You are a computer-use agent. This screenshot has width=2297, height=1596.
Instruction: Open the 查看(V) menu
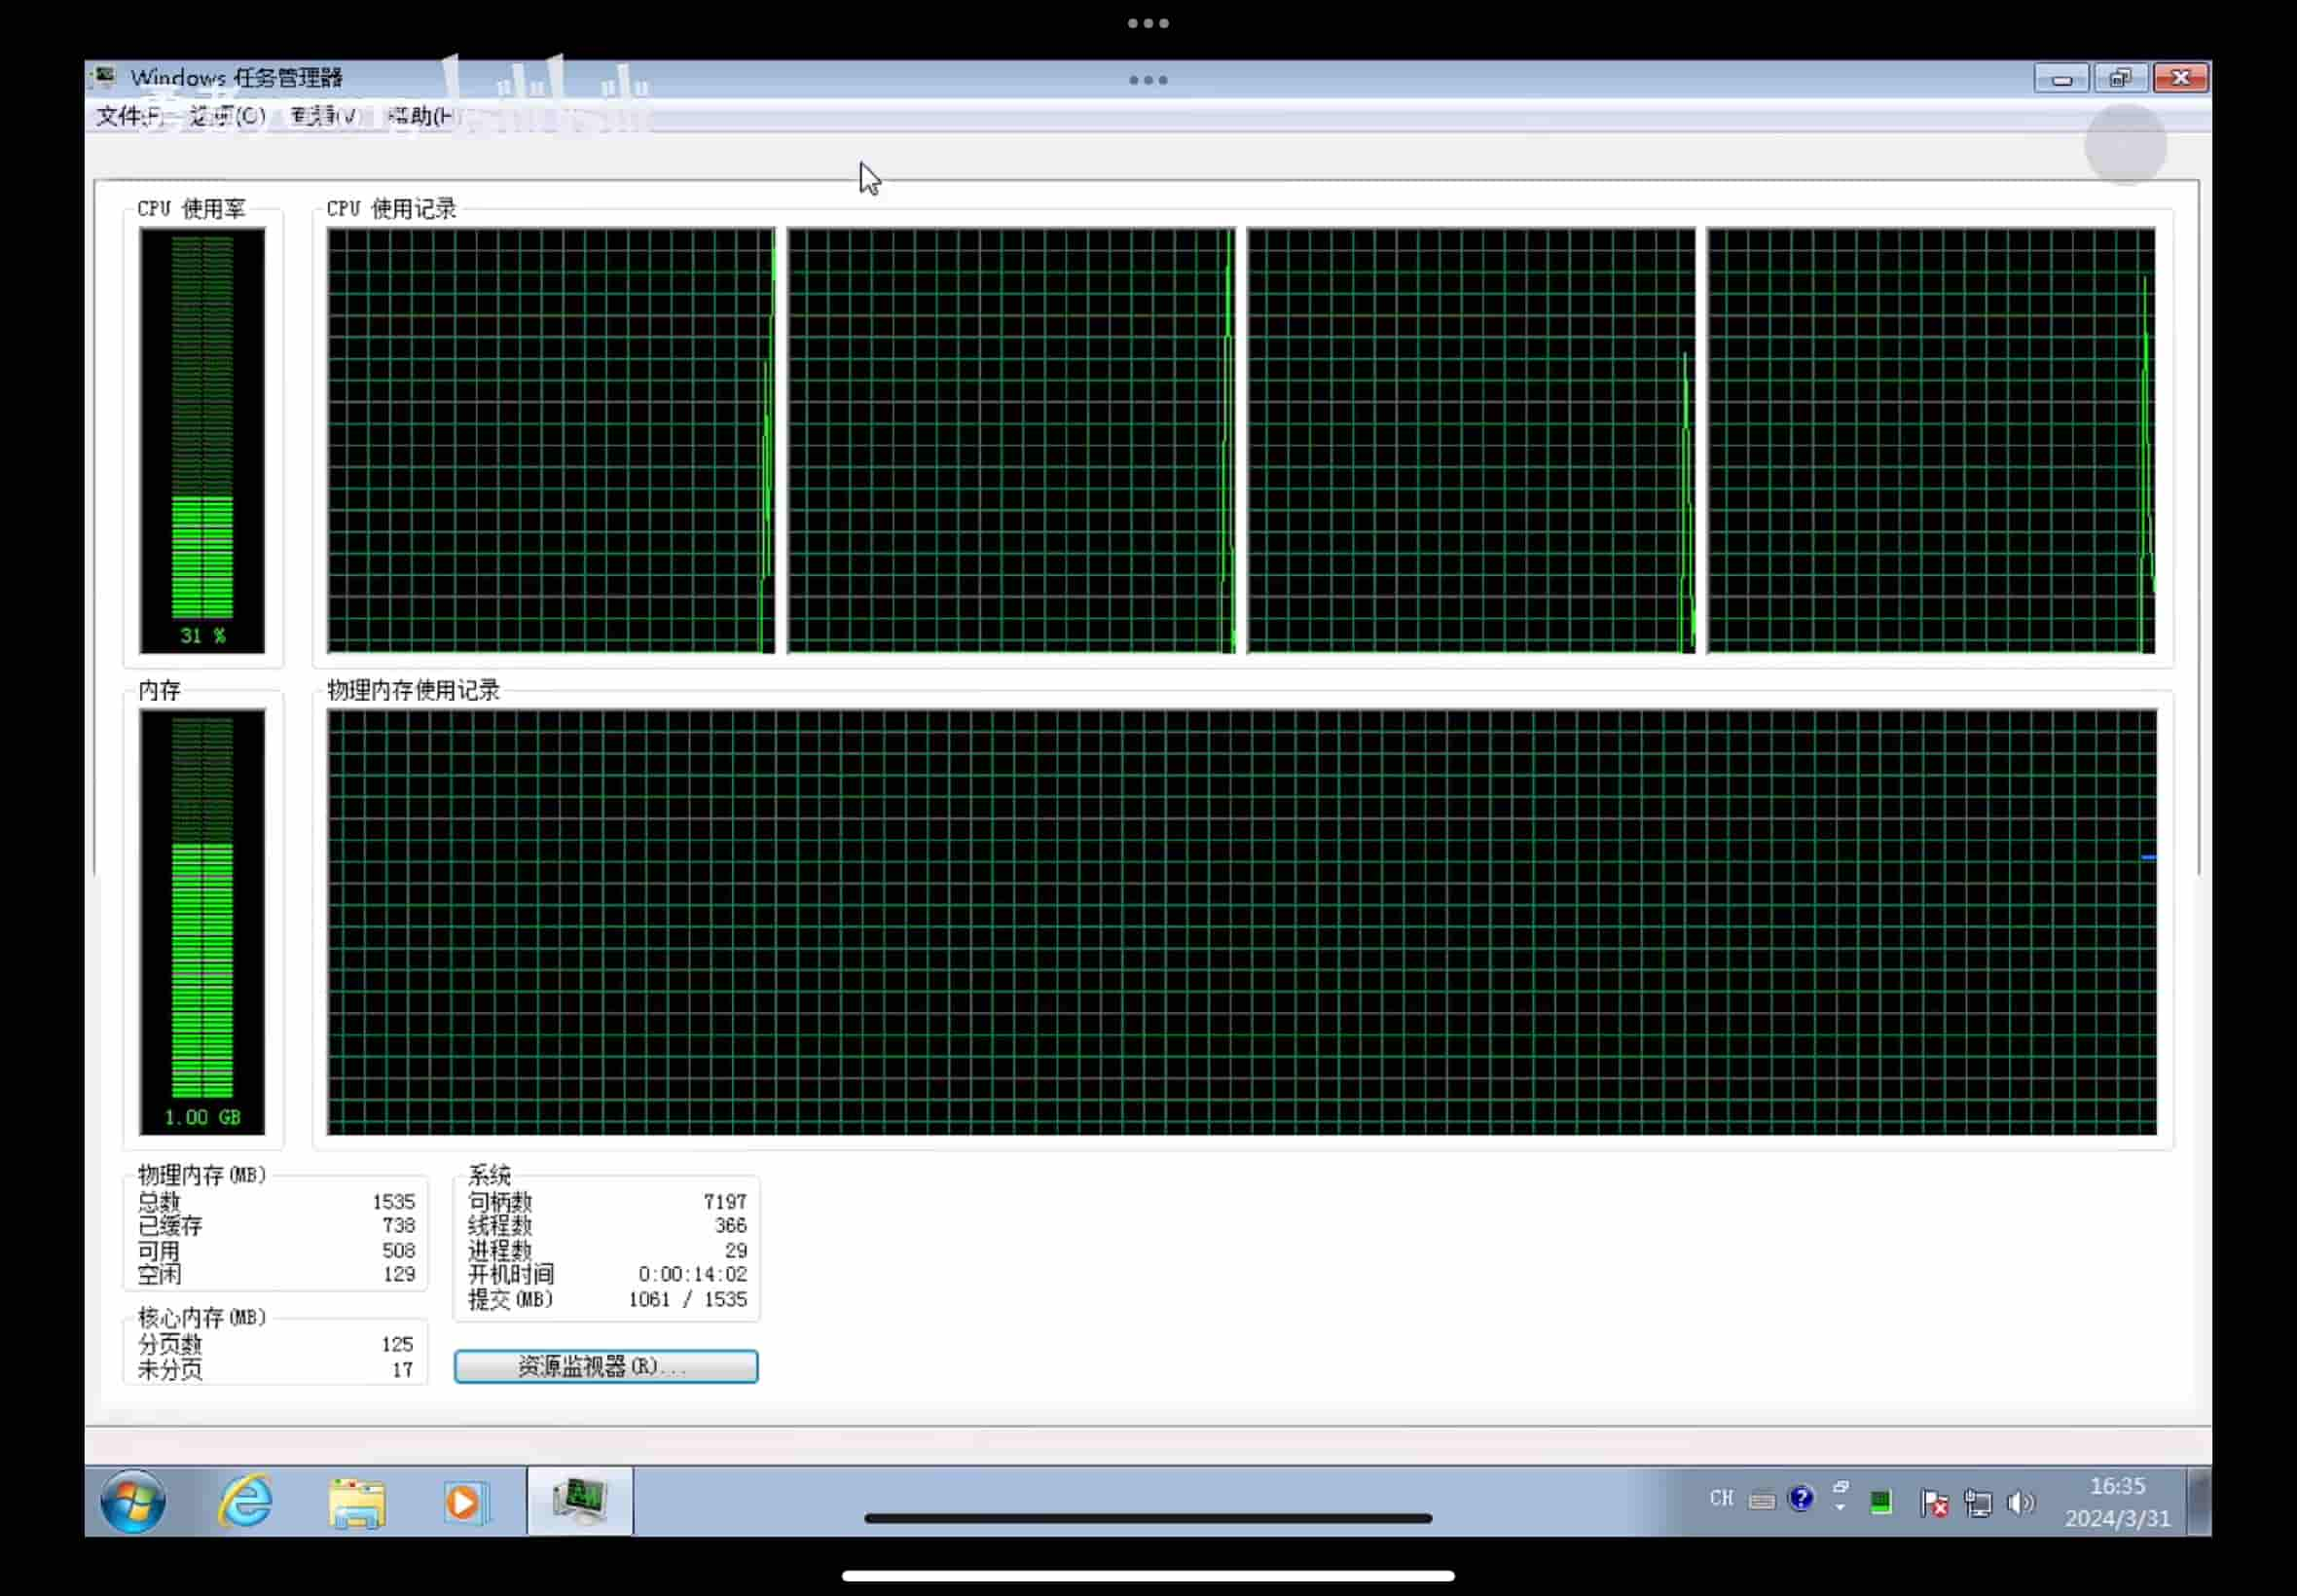pyautogui.click(x=324, y=116)
